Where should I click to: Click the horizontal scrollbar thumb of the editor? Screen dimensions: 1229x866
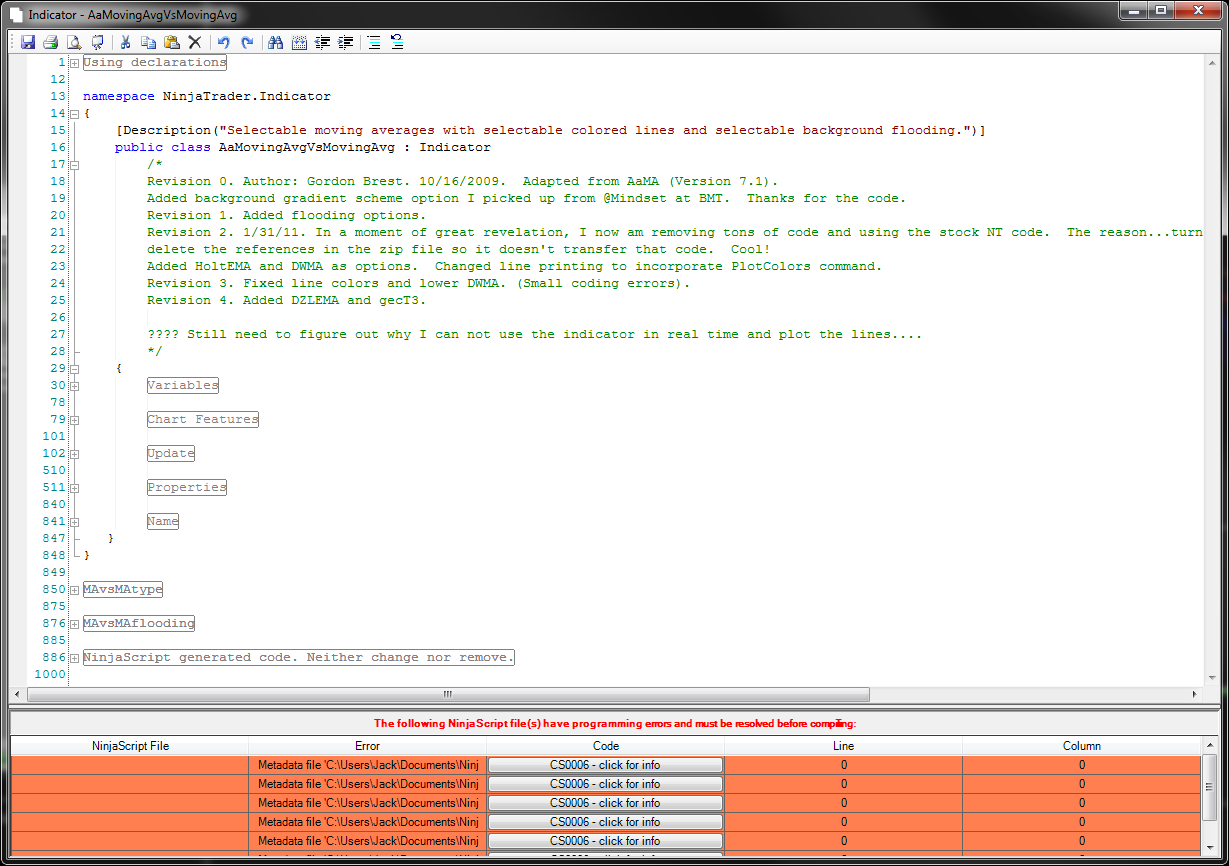point(447,695)
